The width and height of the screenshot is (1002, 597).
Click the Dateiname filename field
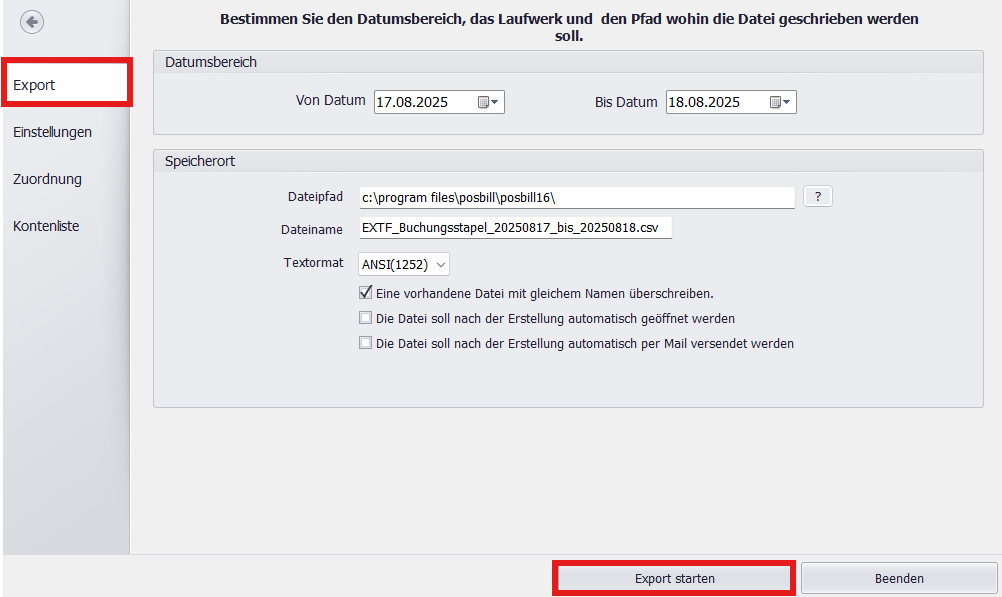click(x=515, y=228)
